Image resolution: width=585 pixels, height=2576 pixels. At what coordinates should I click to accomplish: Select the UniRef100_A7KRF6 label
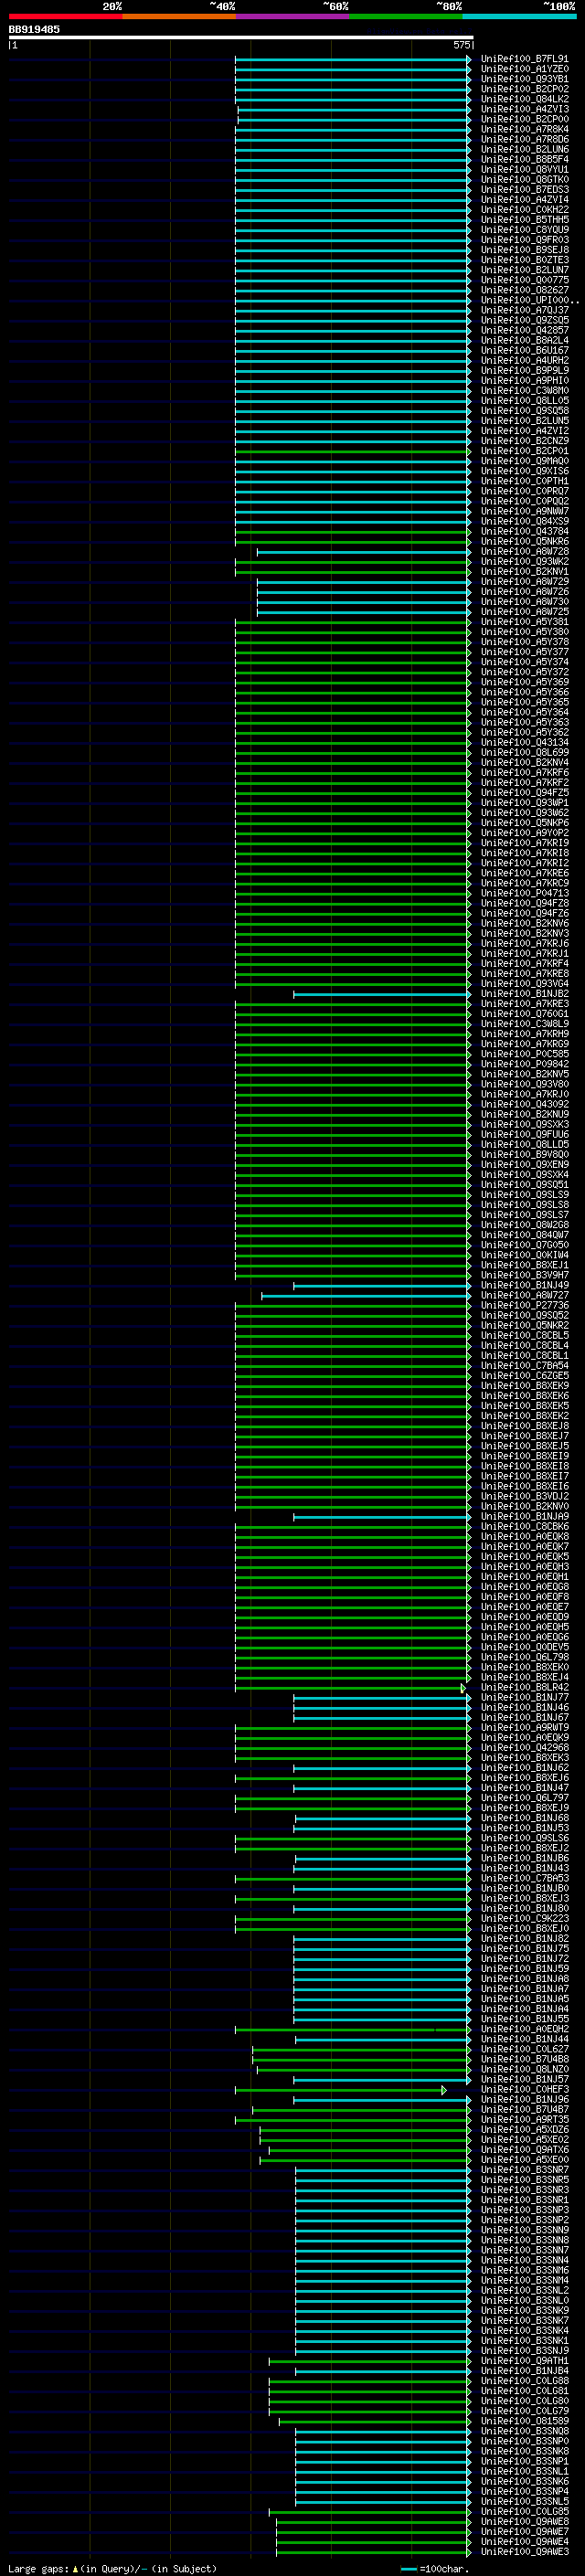coord(524,773)
